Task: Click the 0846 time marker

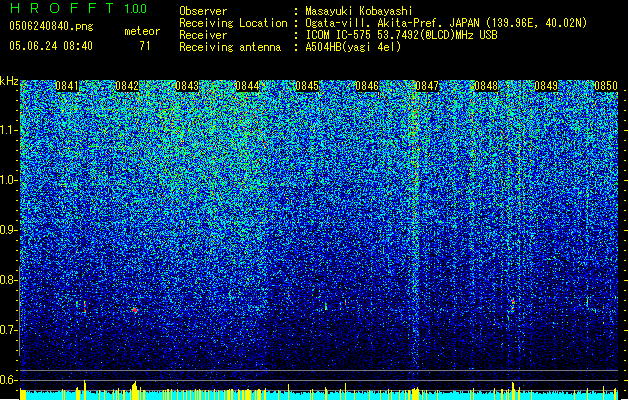Action: pos(367,86)
